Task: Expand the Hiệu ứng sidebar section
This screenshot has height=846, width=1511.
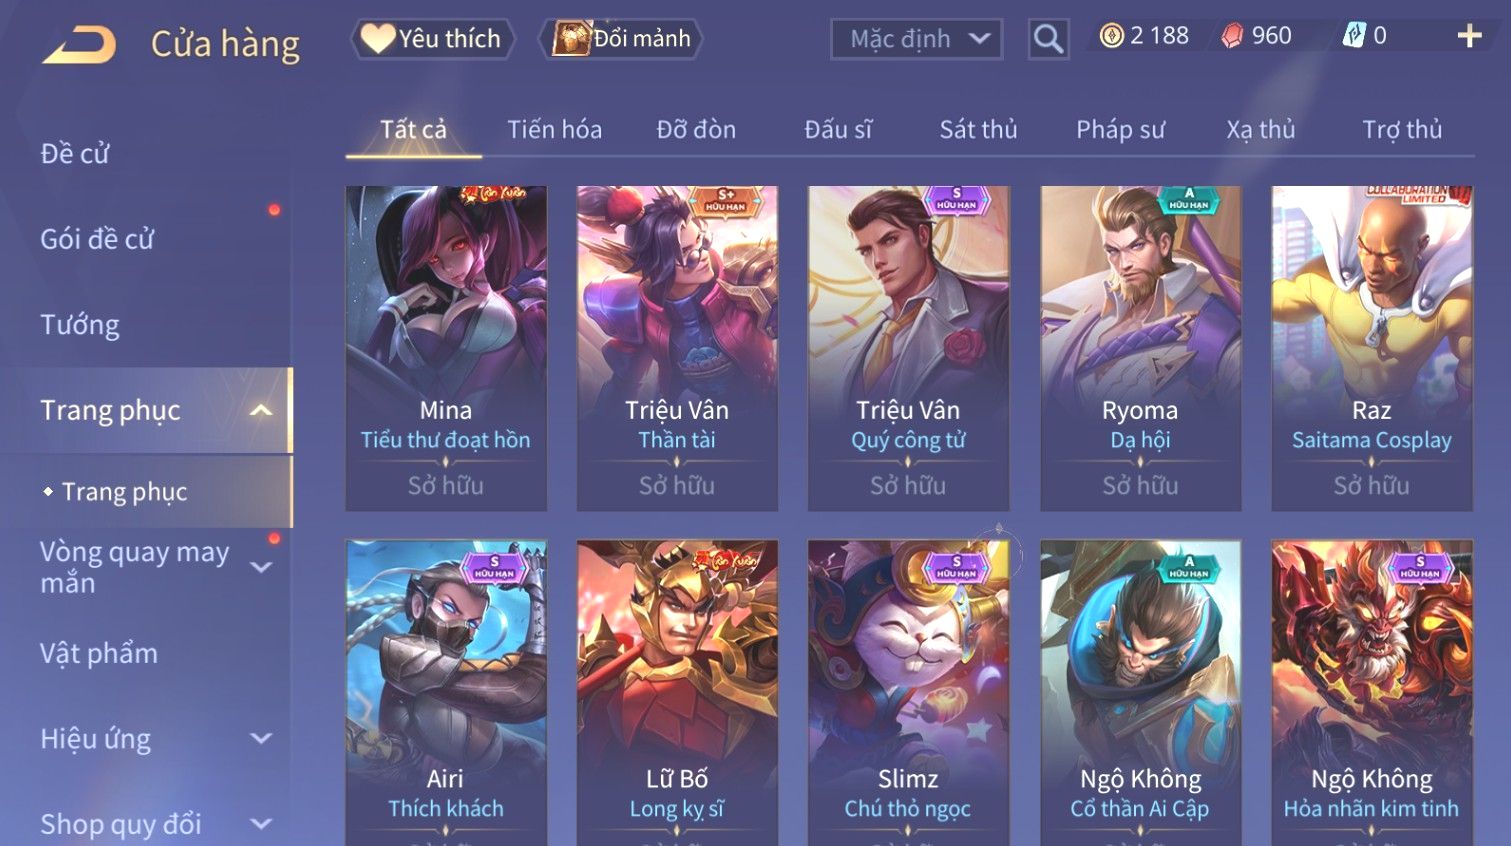Action: 261,738
